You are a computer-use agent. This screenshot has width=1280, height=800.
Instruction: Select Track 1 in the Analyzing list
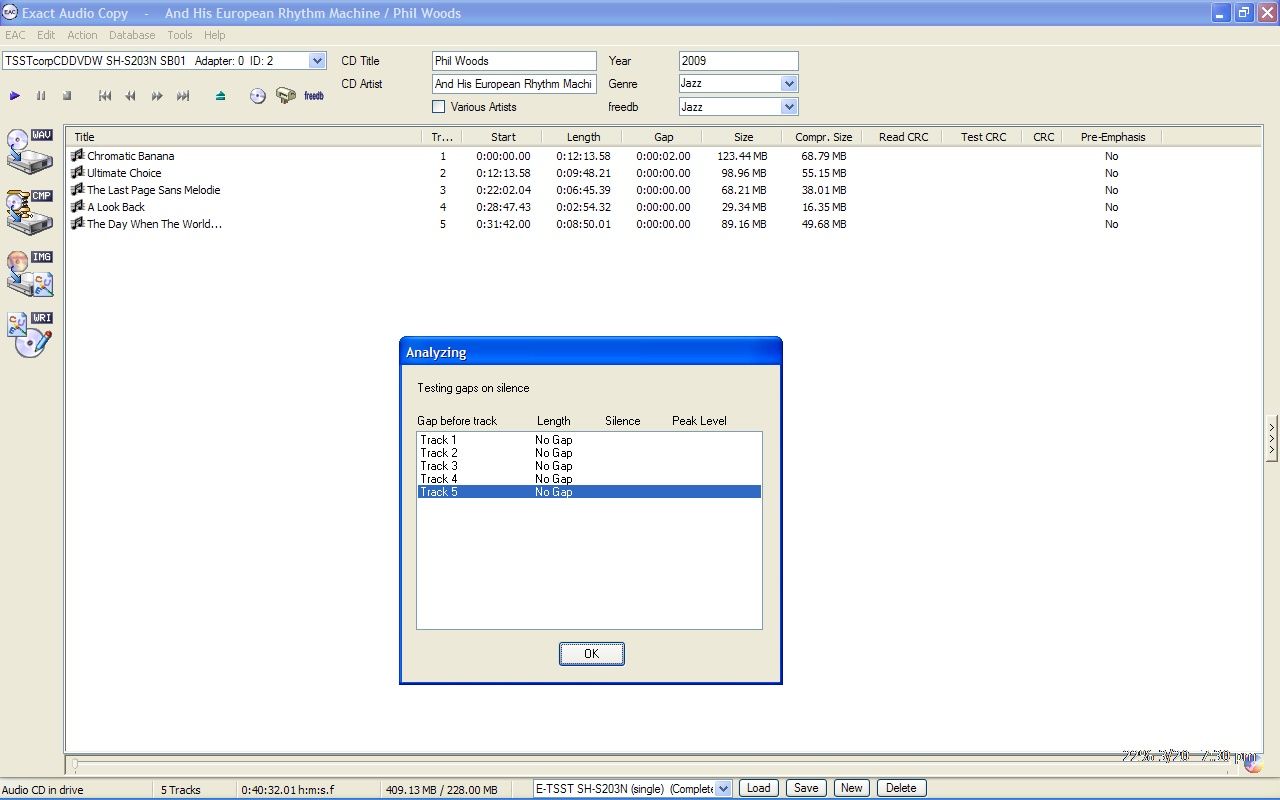coord(589,440)
